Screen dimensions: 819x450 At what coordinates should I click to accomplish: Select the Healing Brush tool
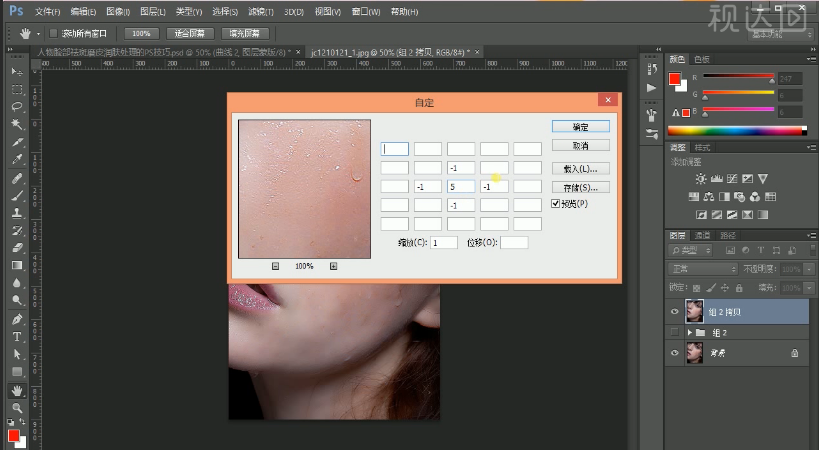pos(17,178)
